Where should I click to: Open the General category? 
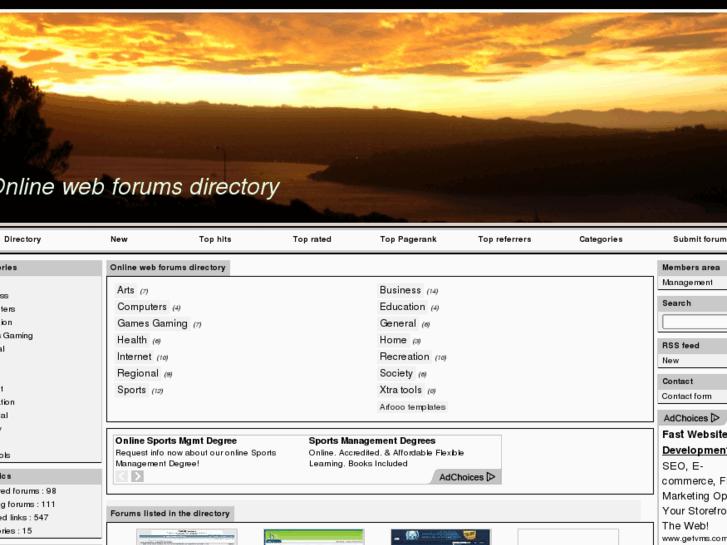[x=398, y=324]
